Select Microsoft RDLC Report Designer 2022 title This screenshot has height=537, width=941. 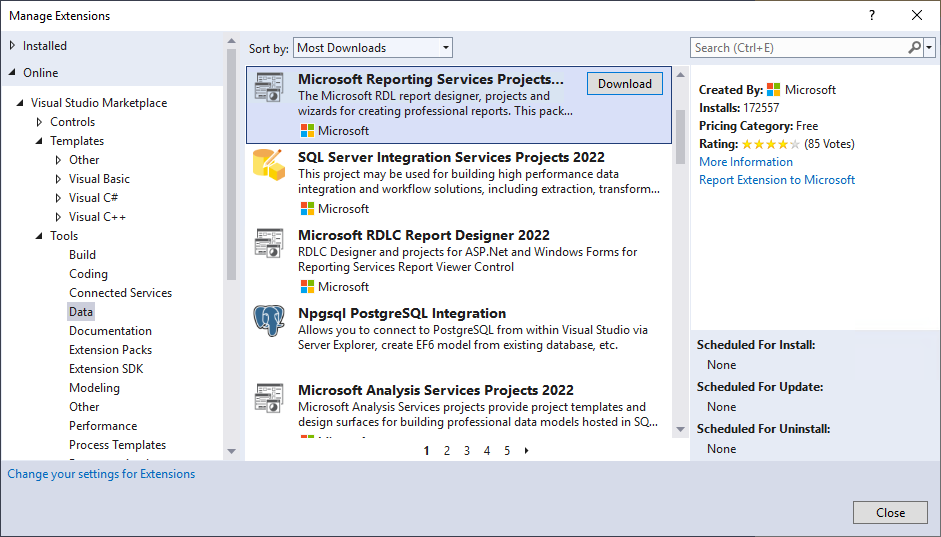(424, 235)
